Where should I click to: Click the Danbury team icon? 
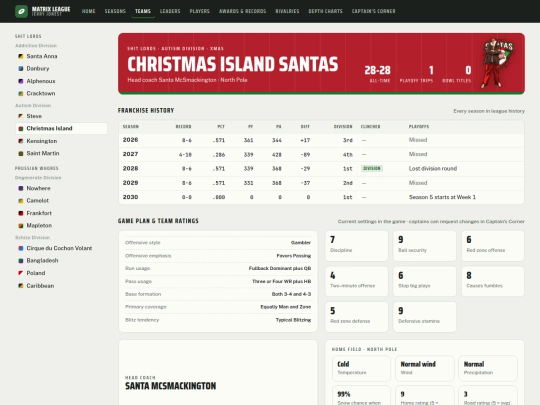21,69
